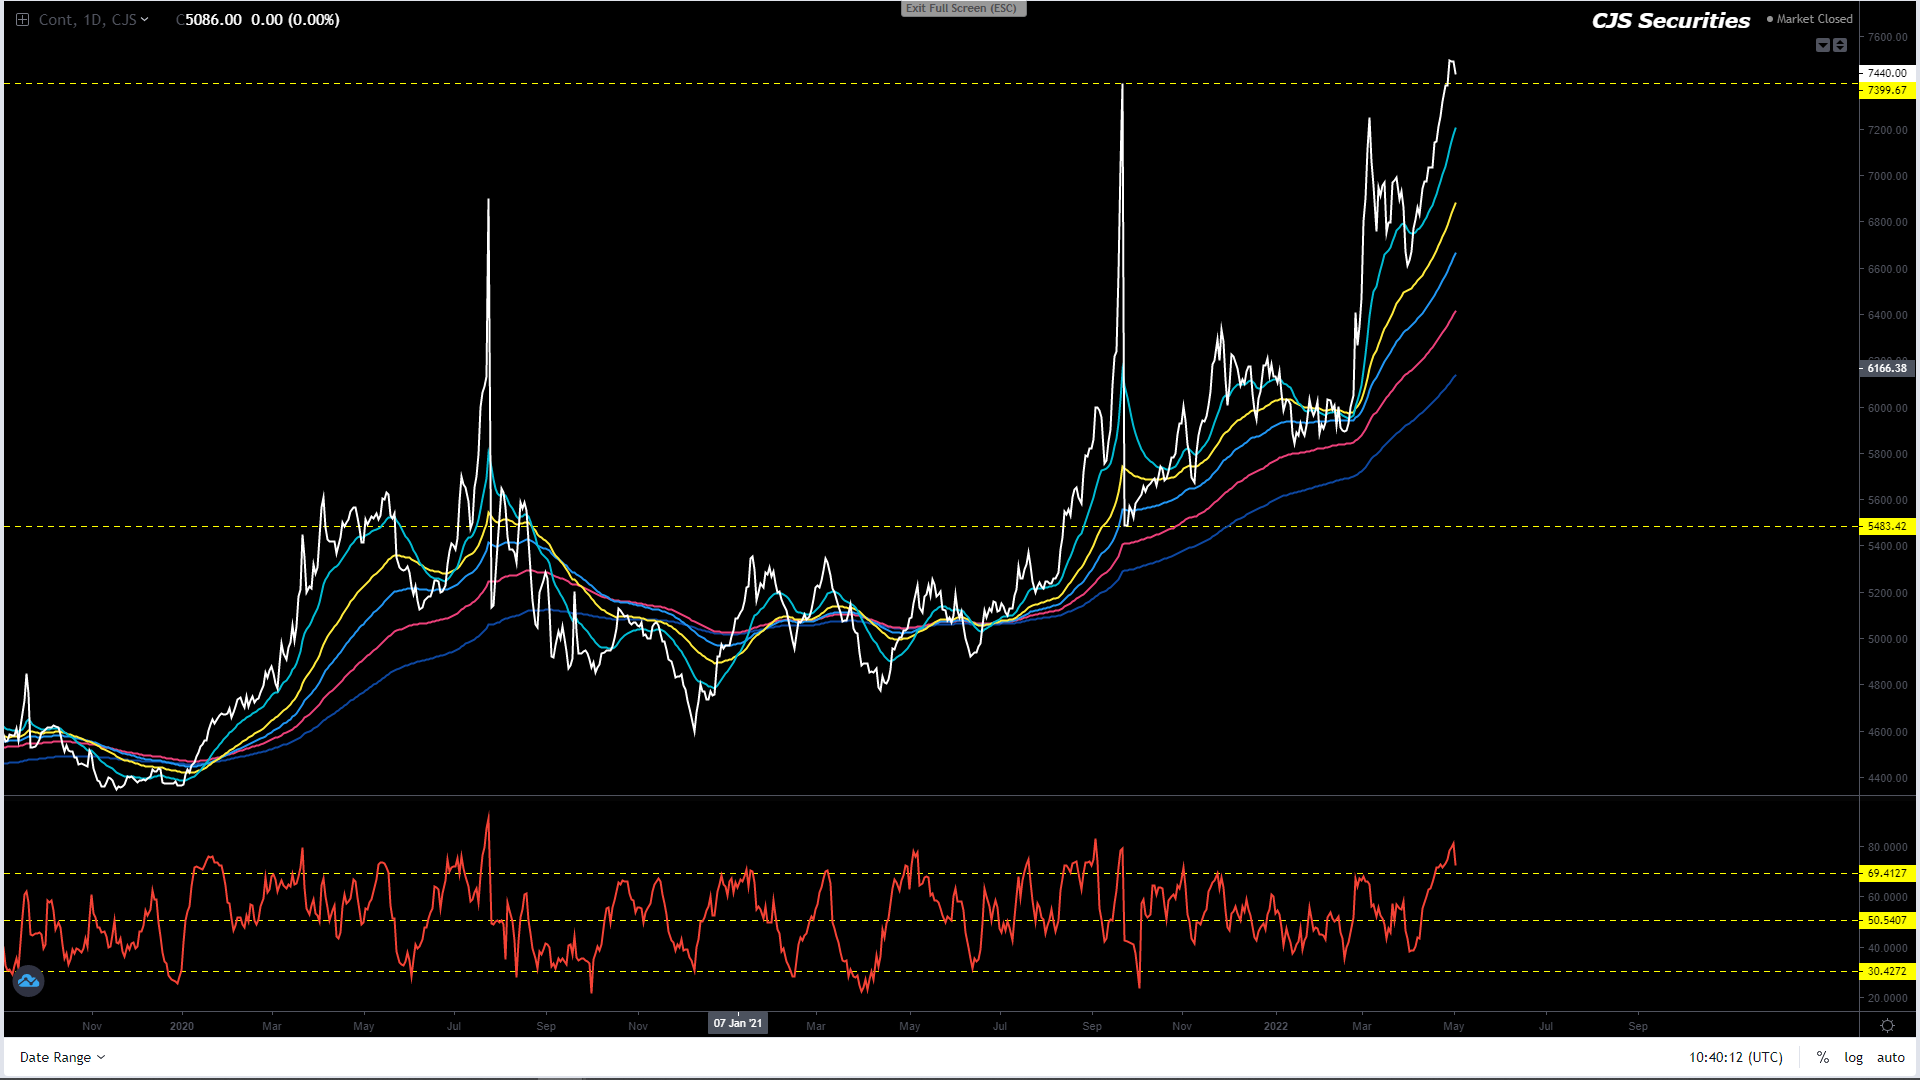The image size is (1920, 1080).
Task: Open chart settings gear at bottom right
Action: pos(1887,1025)
